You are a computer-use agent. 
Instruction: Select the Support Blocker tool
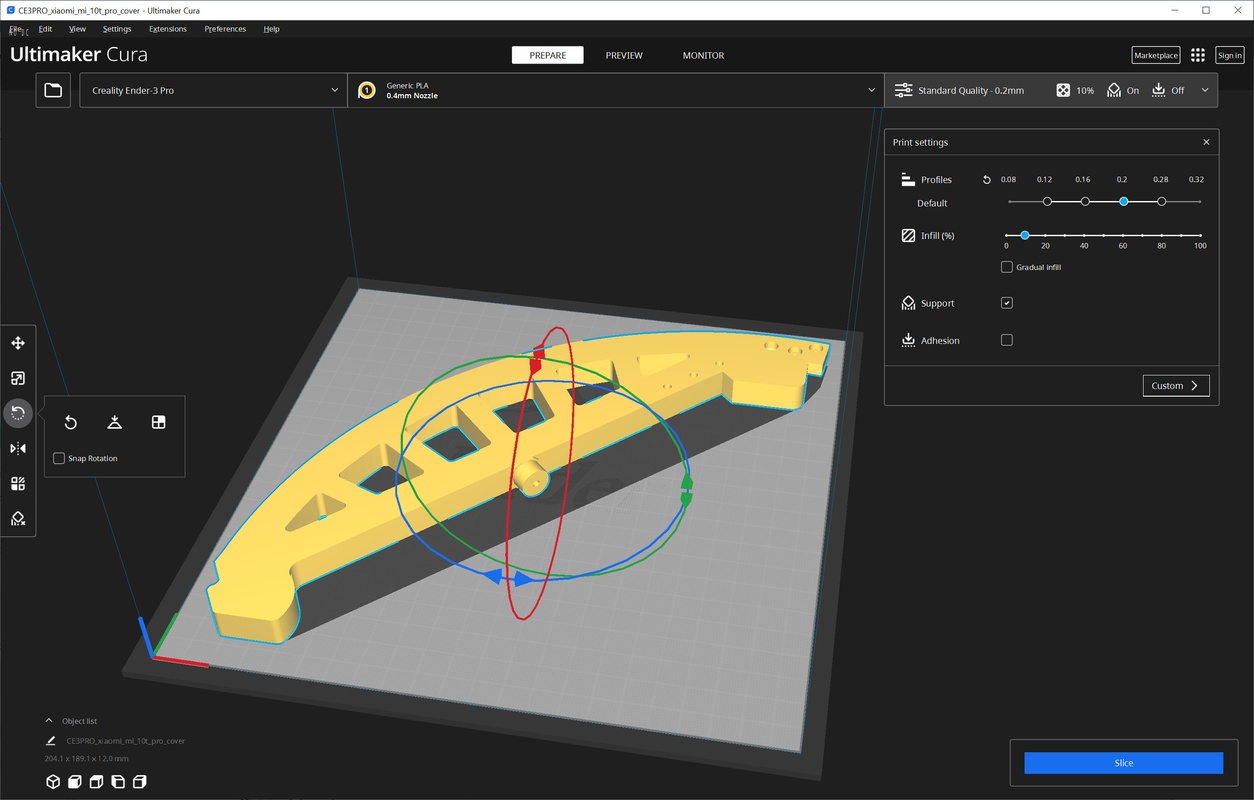18,518
